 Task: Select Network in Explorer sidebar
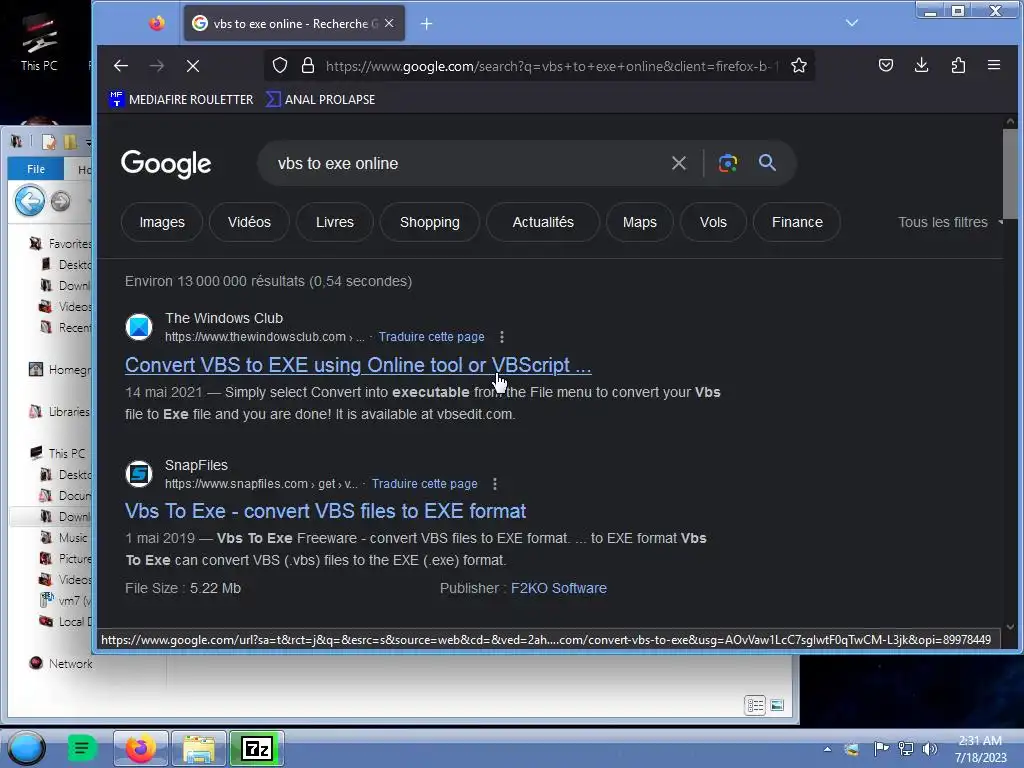61,664
